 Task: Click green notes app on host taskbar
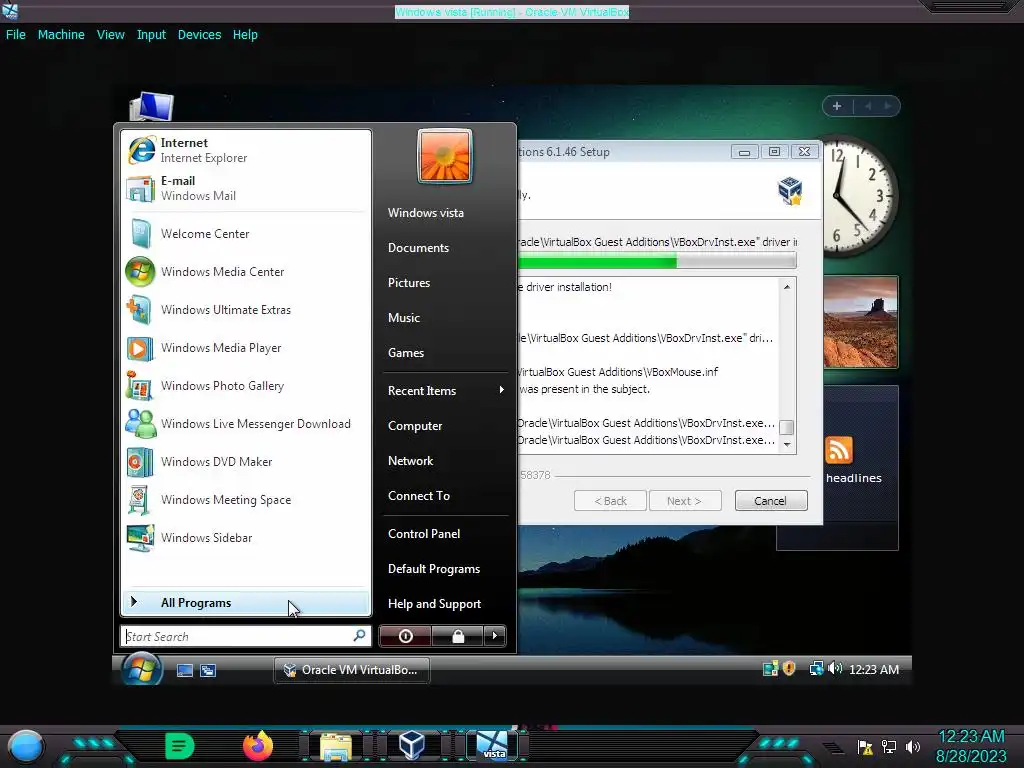[x=180, y=746]
